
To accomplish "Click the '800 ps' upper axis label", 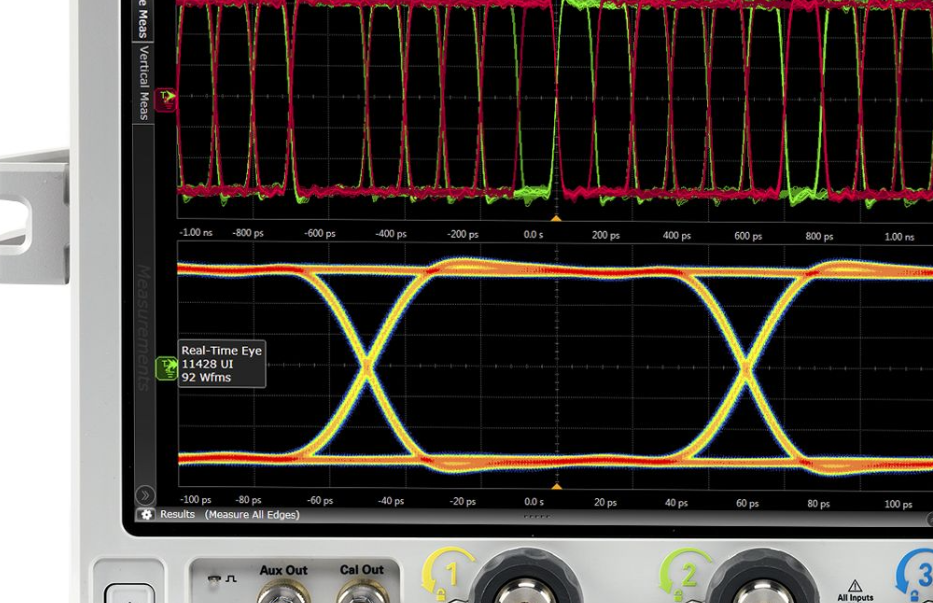I will (819, 236).
